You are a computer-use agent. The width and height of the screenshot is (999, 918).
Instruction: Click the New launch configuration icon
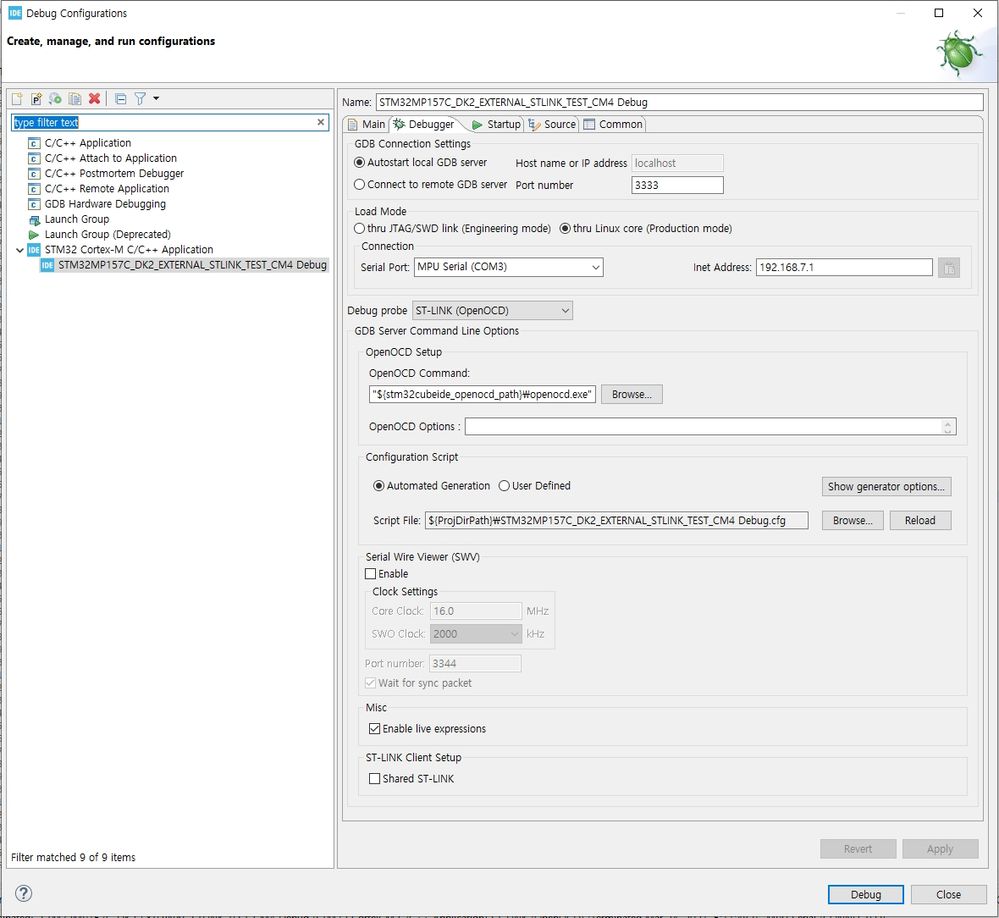pyautogui.click(x=17, y=98)
